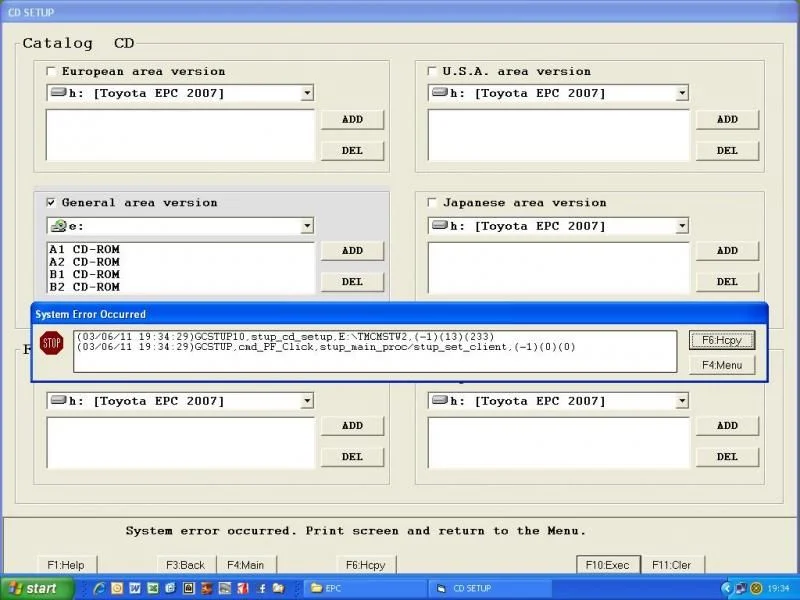Click the error line containing 'stup_cd_setup'
800x600 pixels.
(x=285, y=337)
